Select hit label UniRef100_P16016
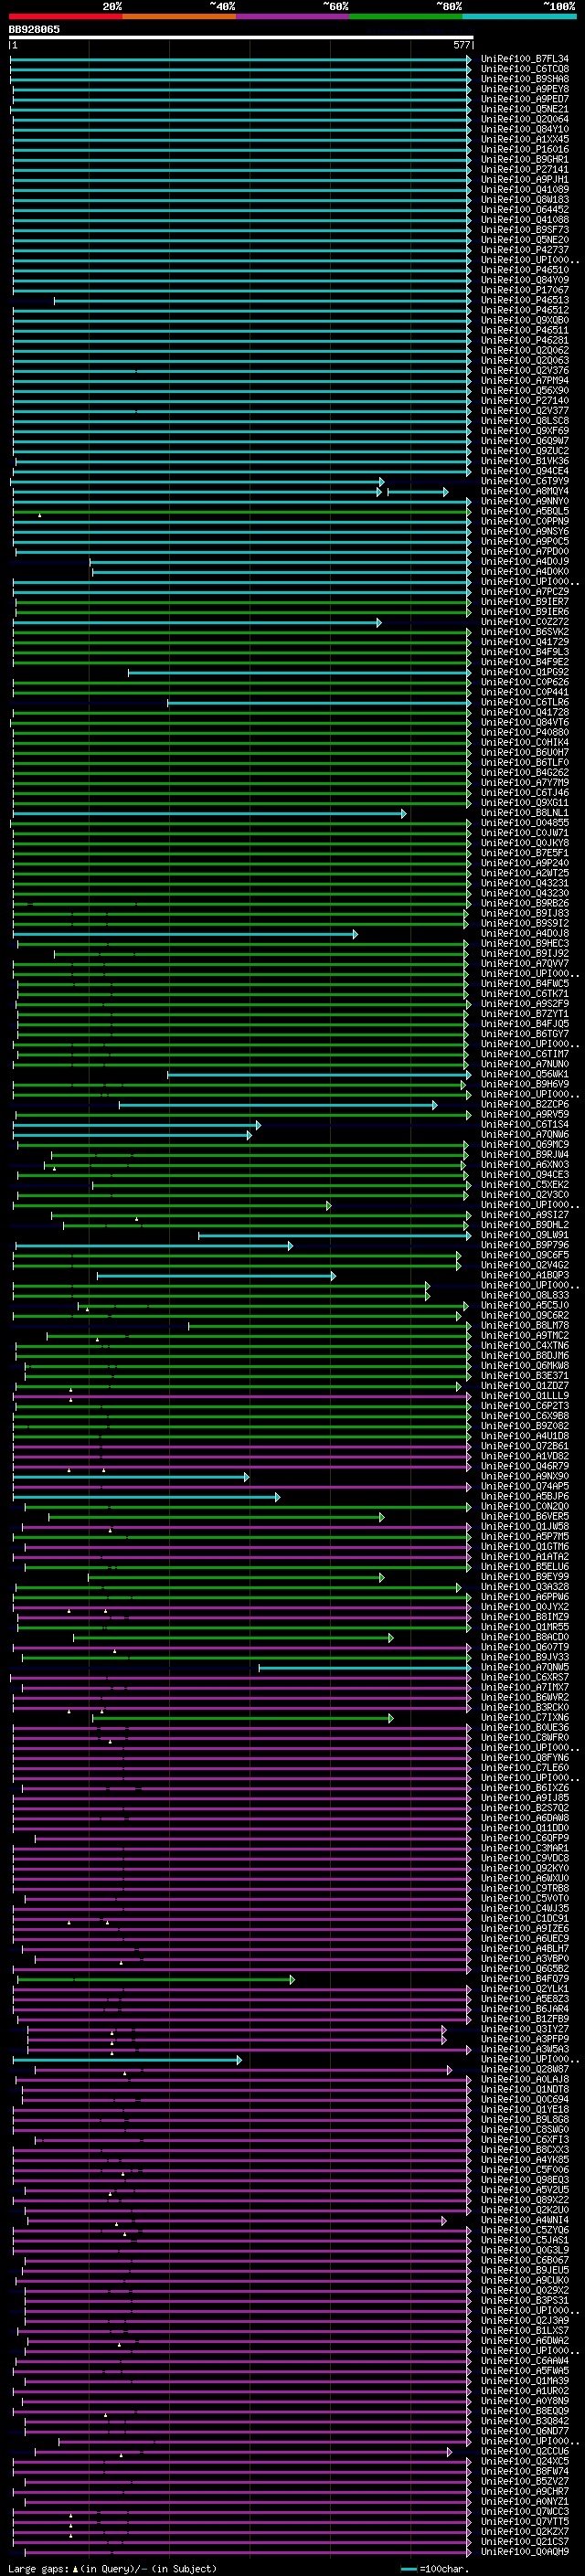 [x=524, y=149]
